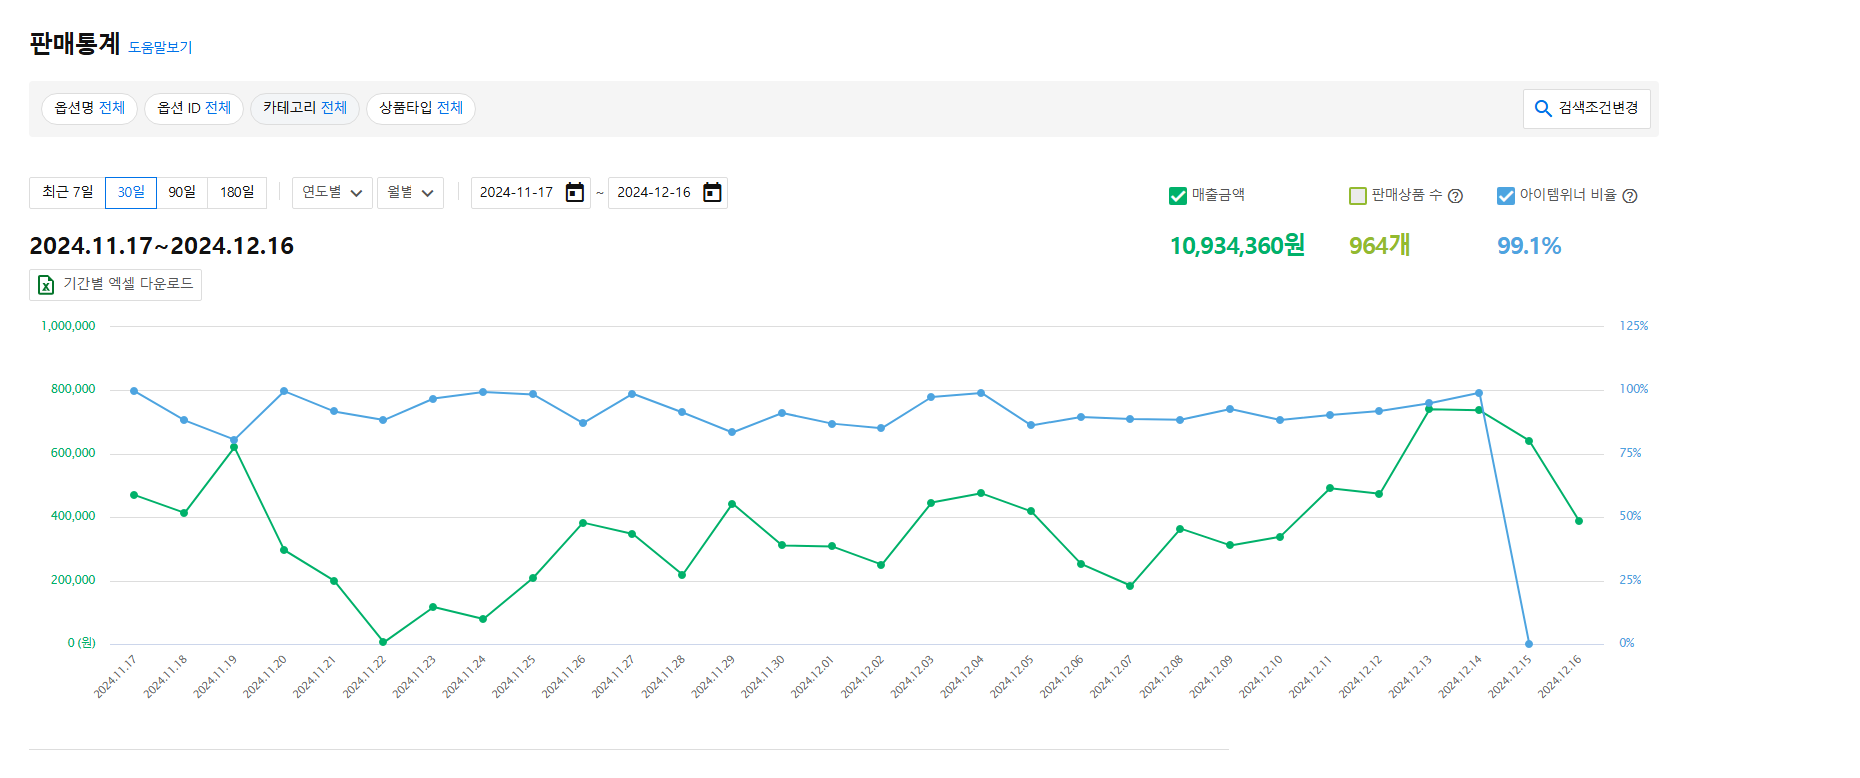This screenshot has width=1860, height=778.
Task: Click the Excel file download icon
Action: 46,285
